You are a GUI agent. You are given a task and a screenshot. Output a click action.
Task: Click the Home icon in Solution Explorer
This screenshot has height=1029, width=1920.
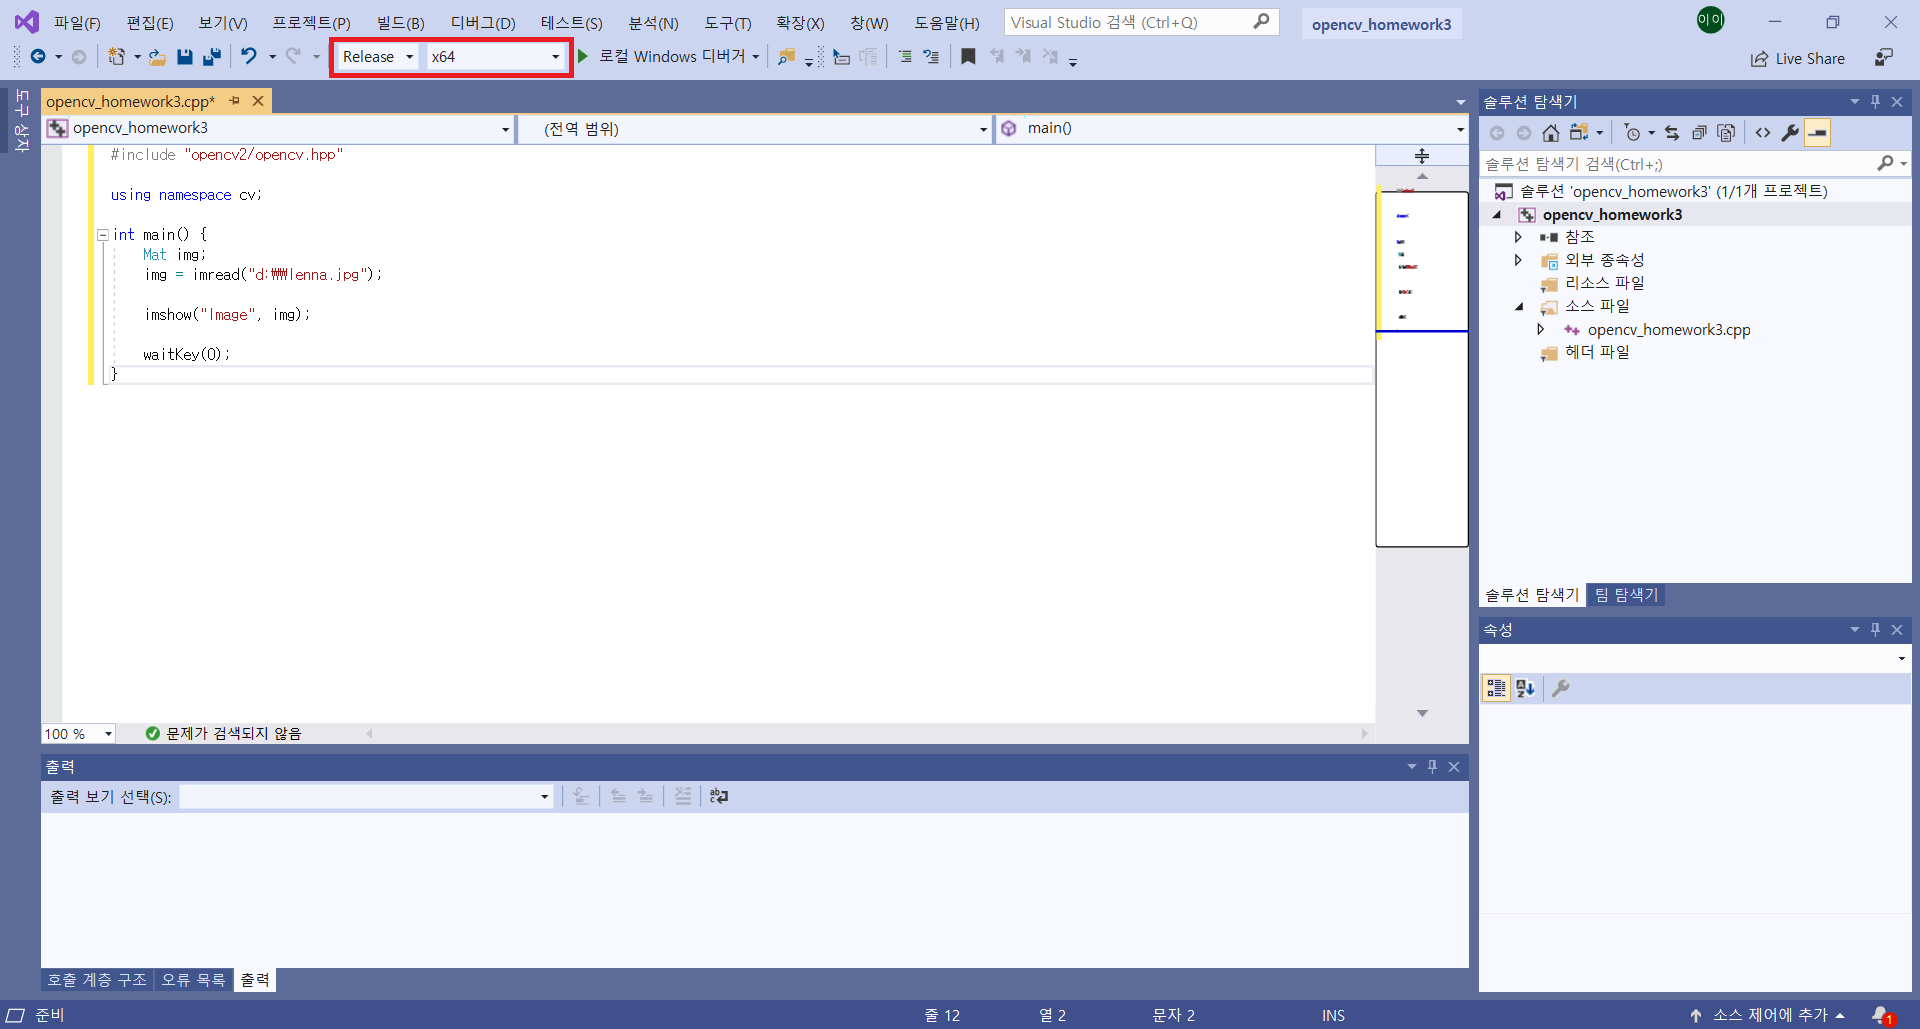coord(1551,133)
